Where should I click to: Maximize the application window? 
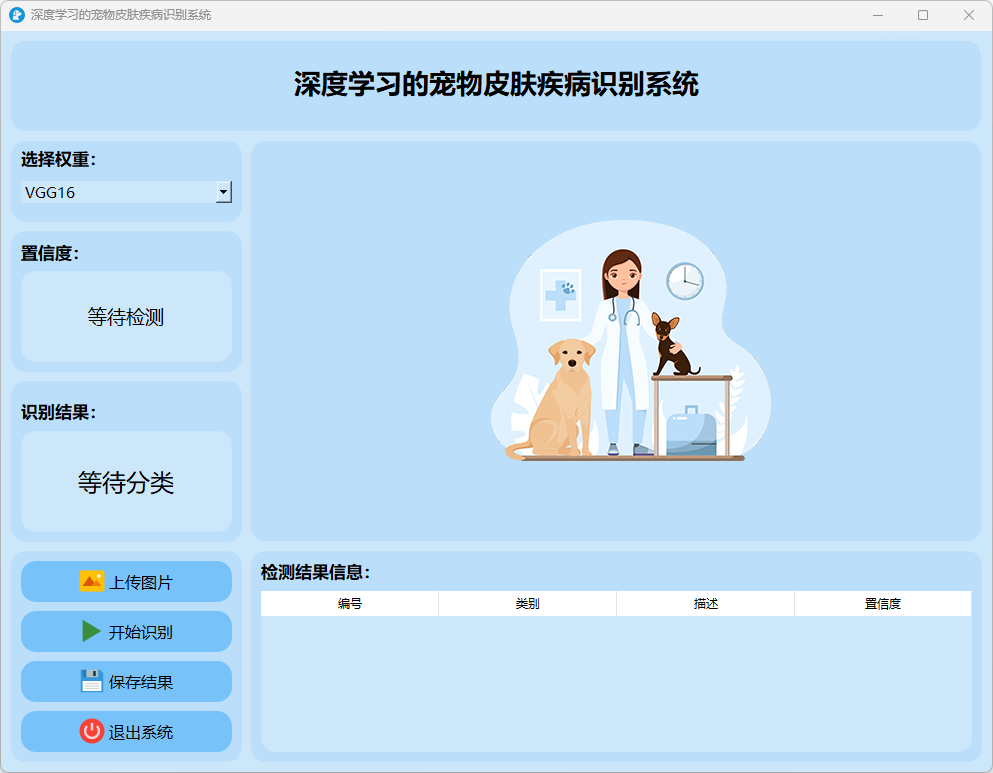[x=923, y=15]
